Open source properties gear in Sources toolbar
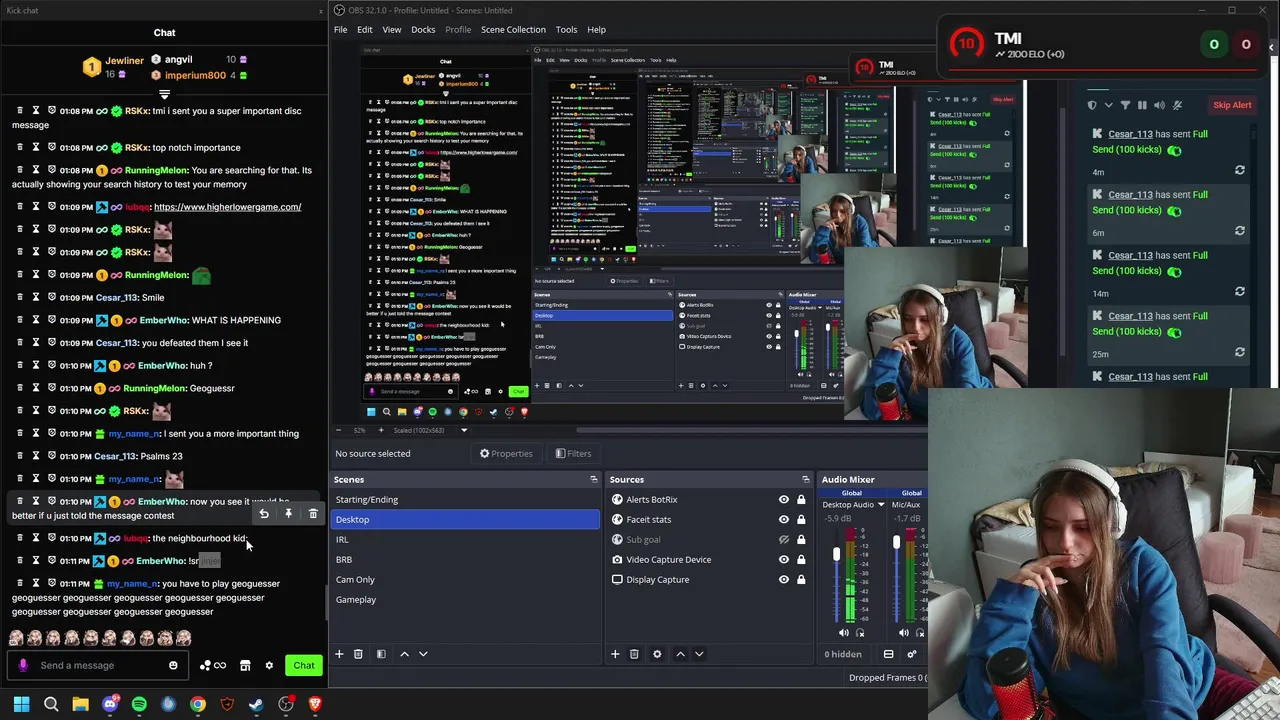 [x=657, y=654]
